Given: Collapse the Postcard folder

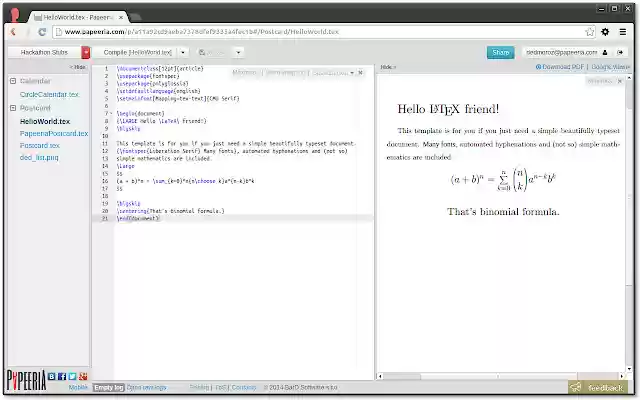Looking at the screenshot, I should coord(13,107).
